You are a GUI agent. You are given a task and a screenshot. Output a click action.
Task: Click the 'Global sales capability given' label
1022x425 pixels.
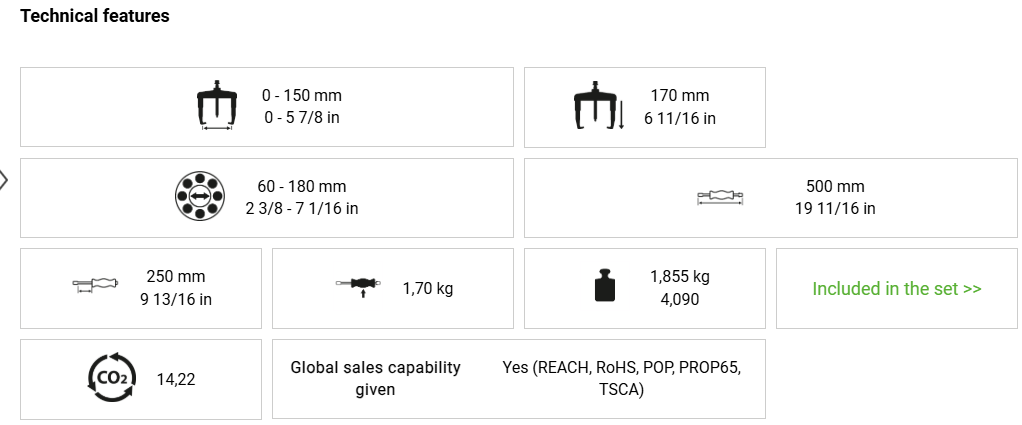point(375,378)
